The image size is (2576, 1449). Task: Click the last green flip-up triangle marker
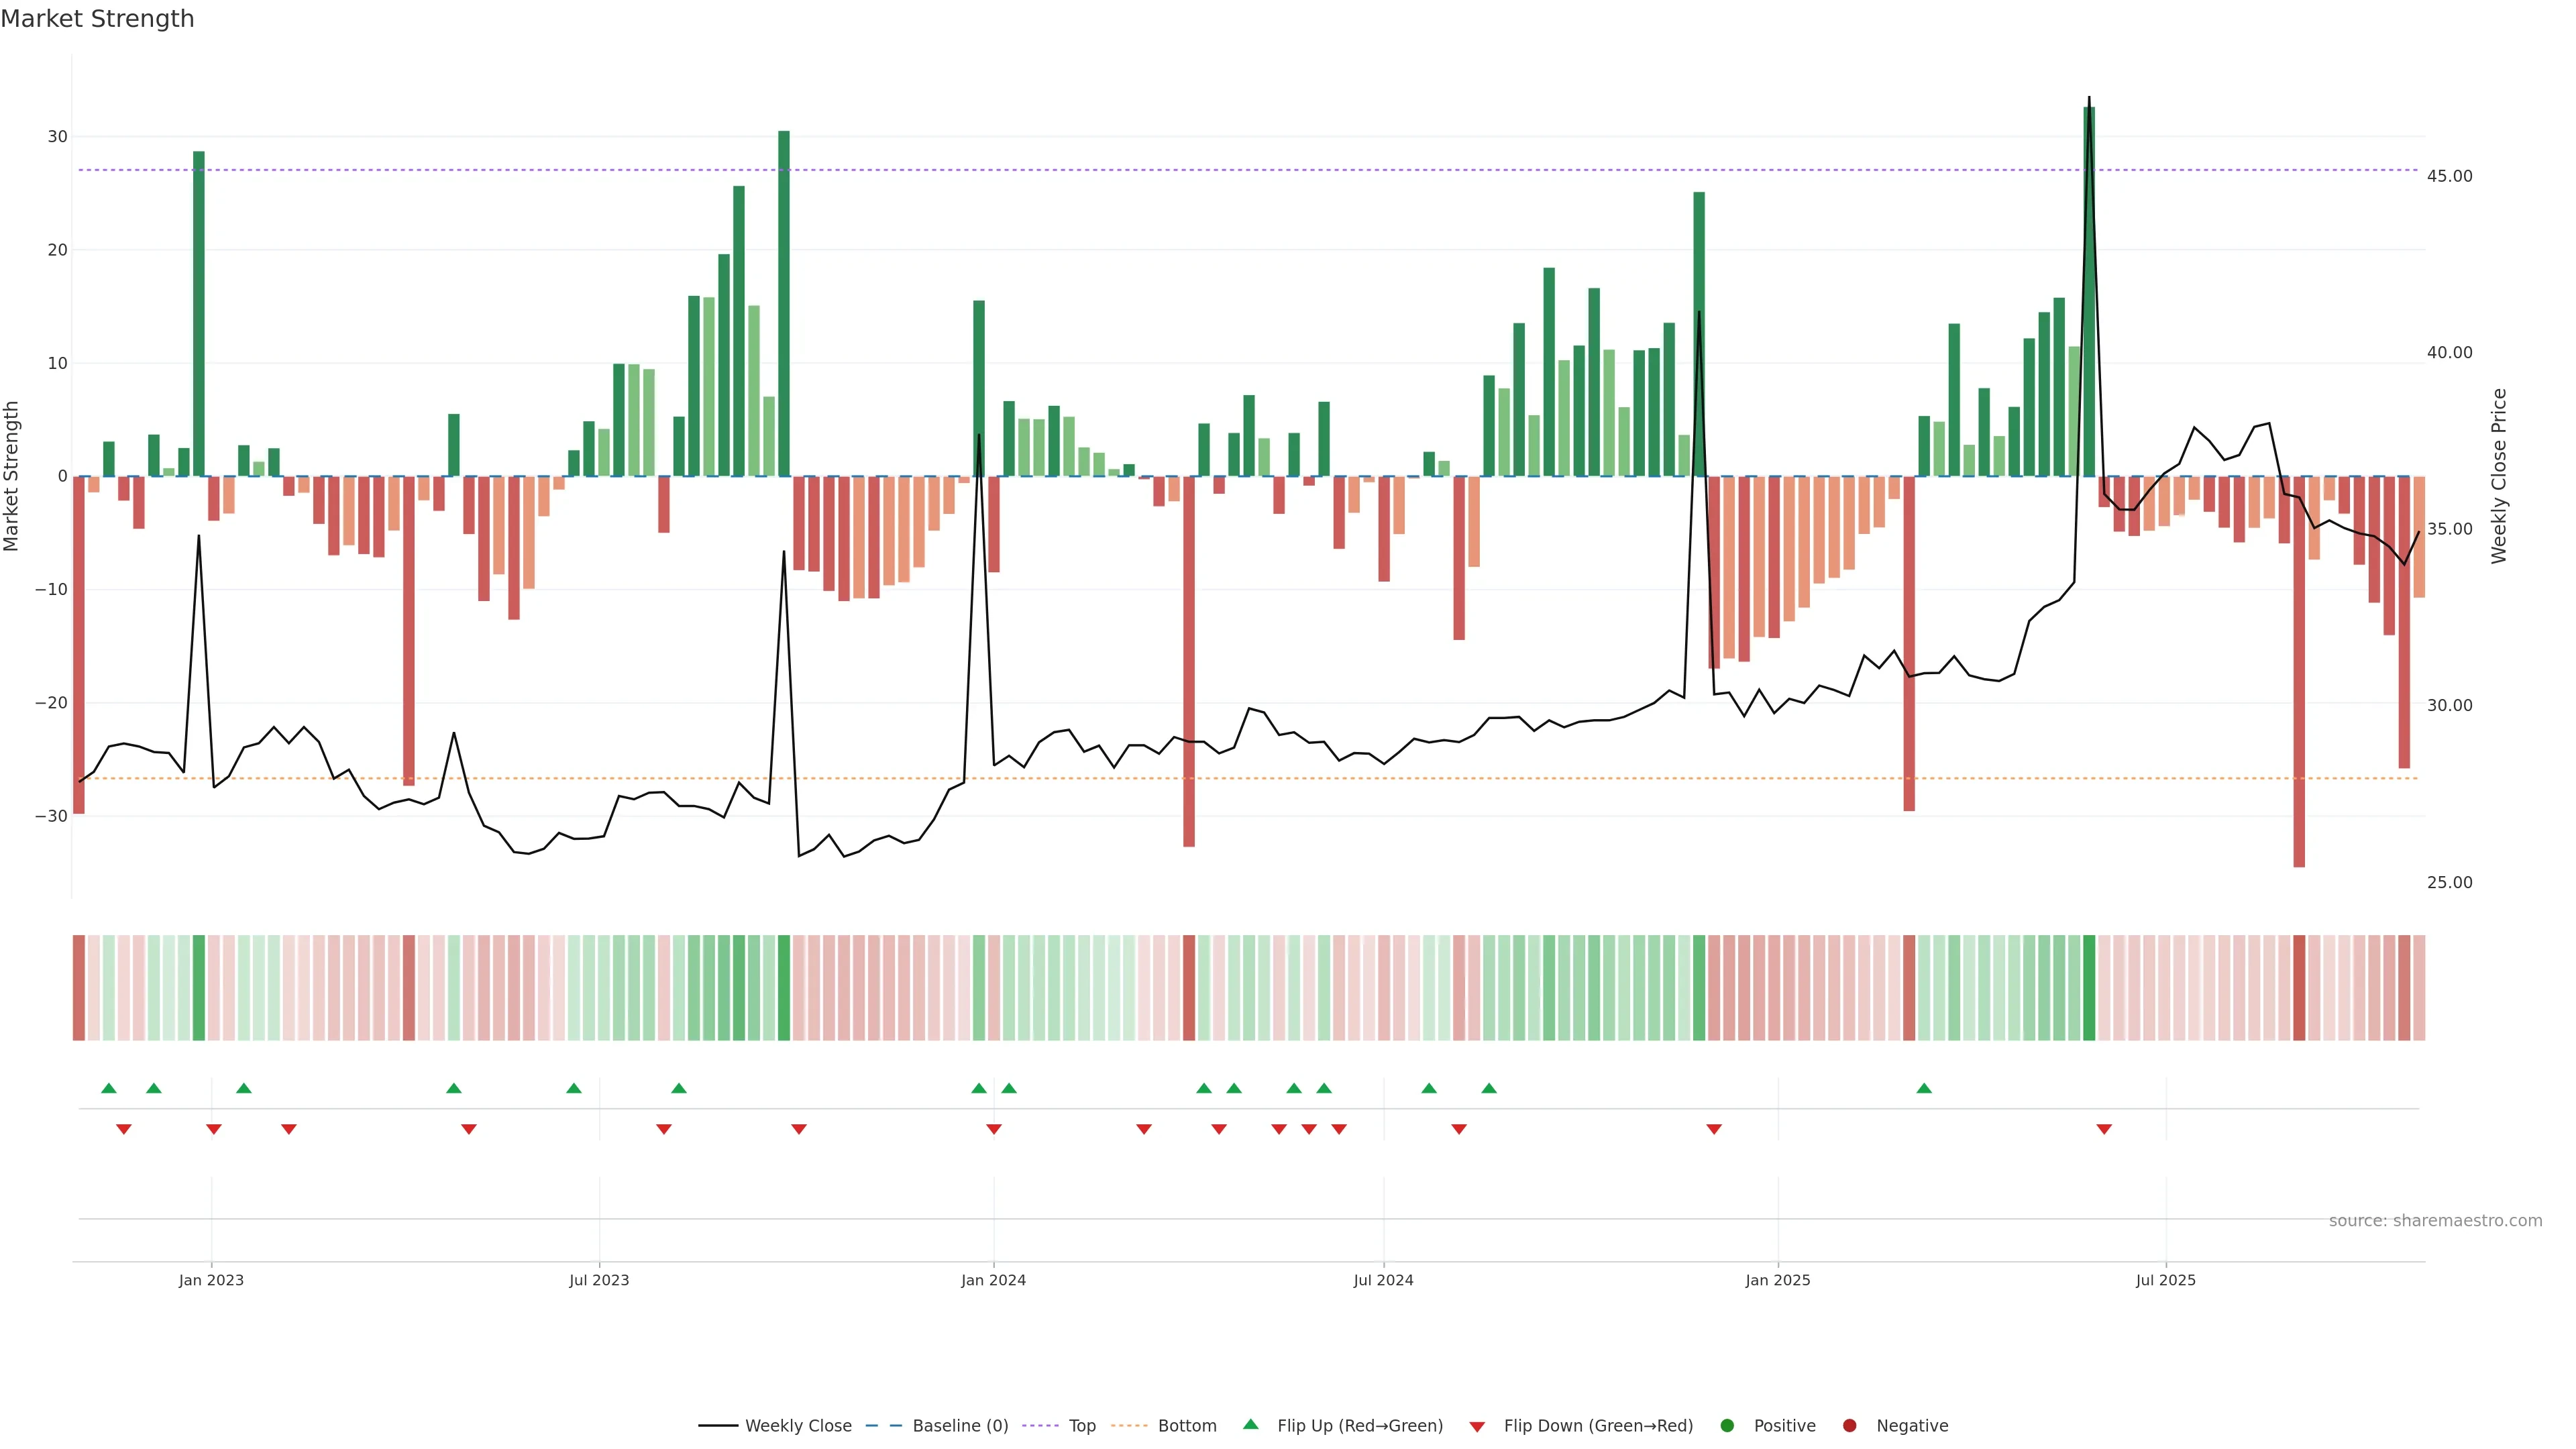(1924, 1088)
